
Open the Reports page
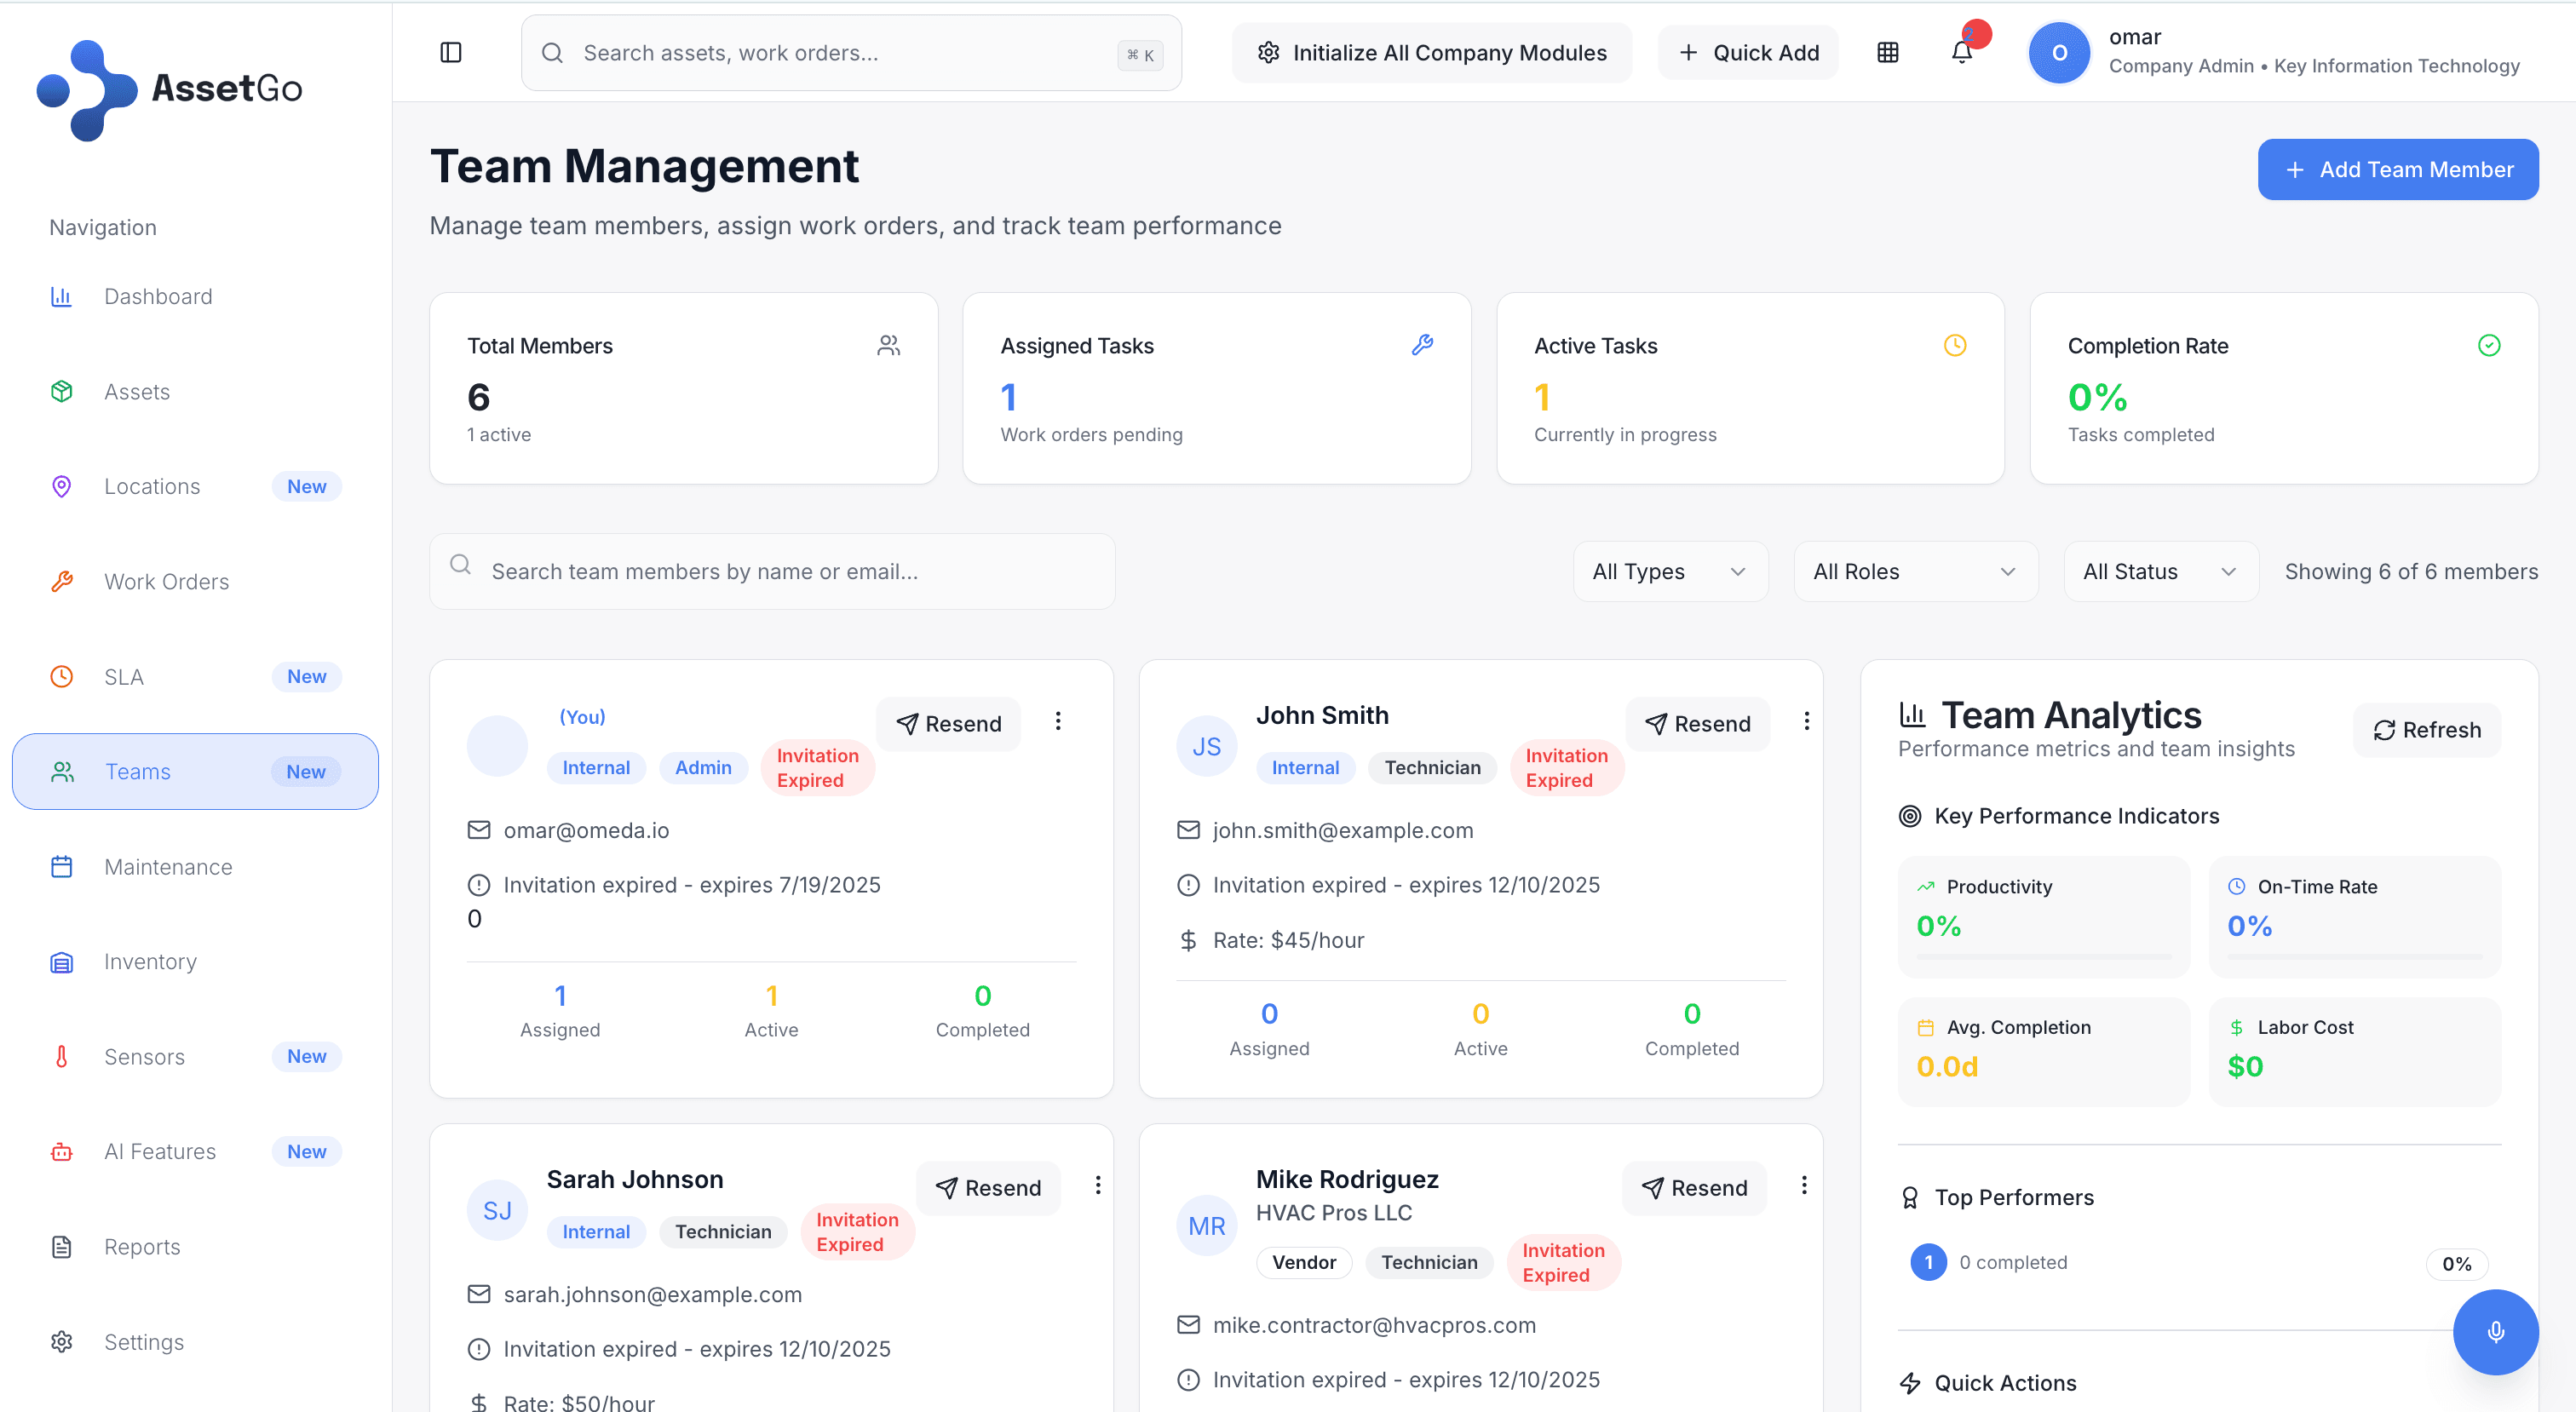tap(195, 1246)
